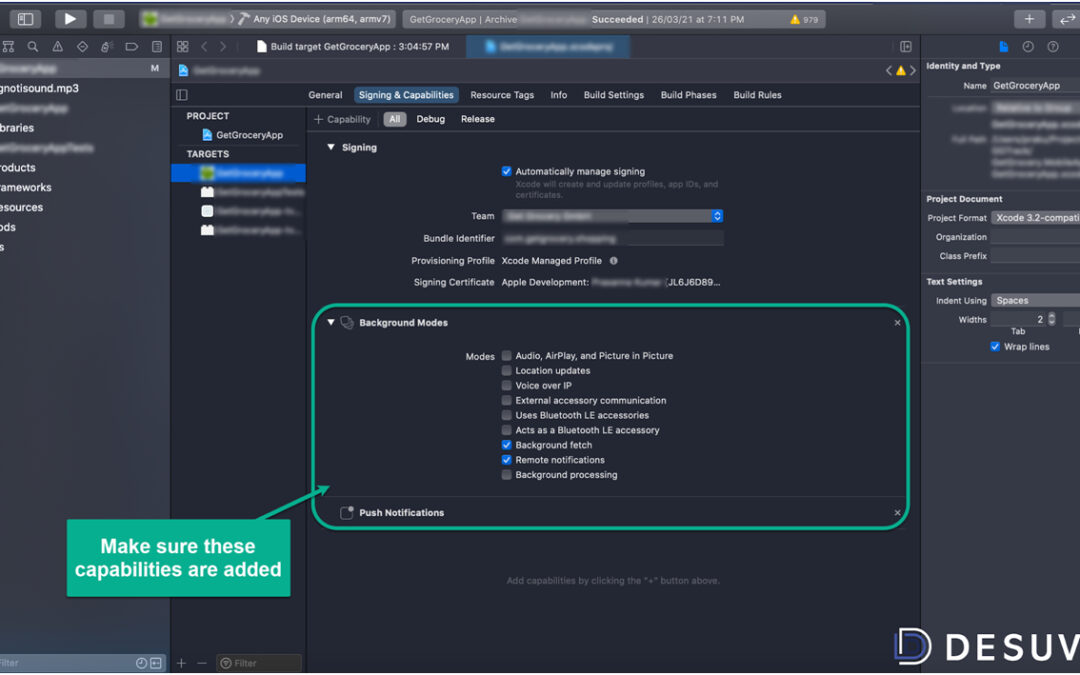Select the All configurations filter

coord(395,119)
